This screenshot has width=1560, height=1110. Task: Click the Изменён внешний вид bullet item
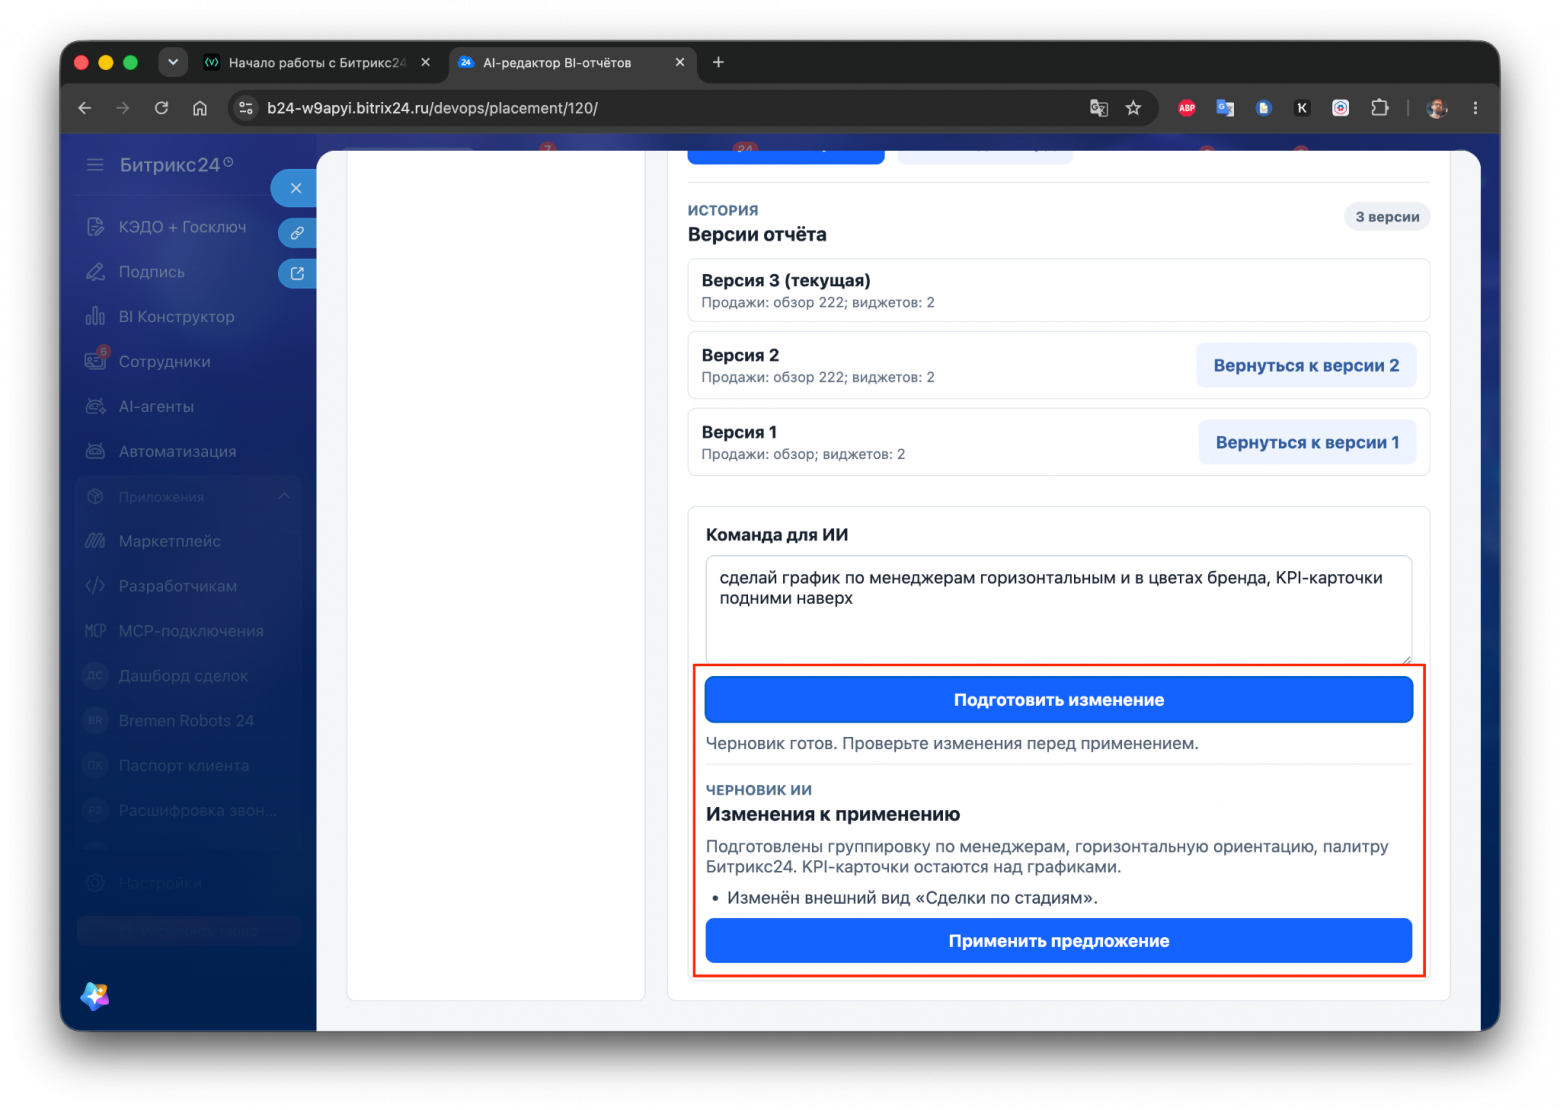(x=912, y=898)
